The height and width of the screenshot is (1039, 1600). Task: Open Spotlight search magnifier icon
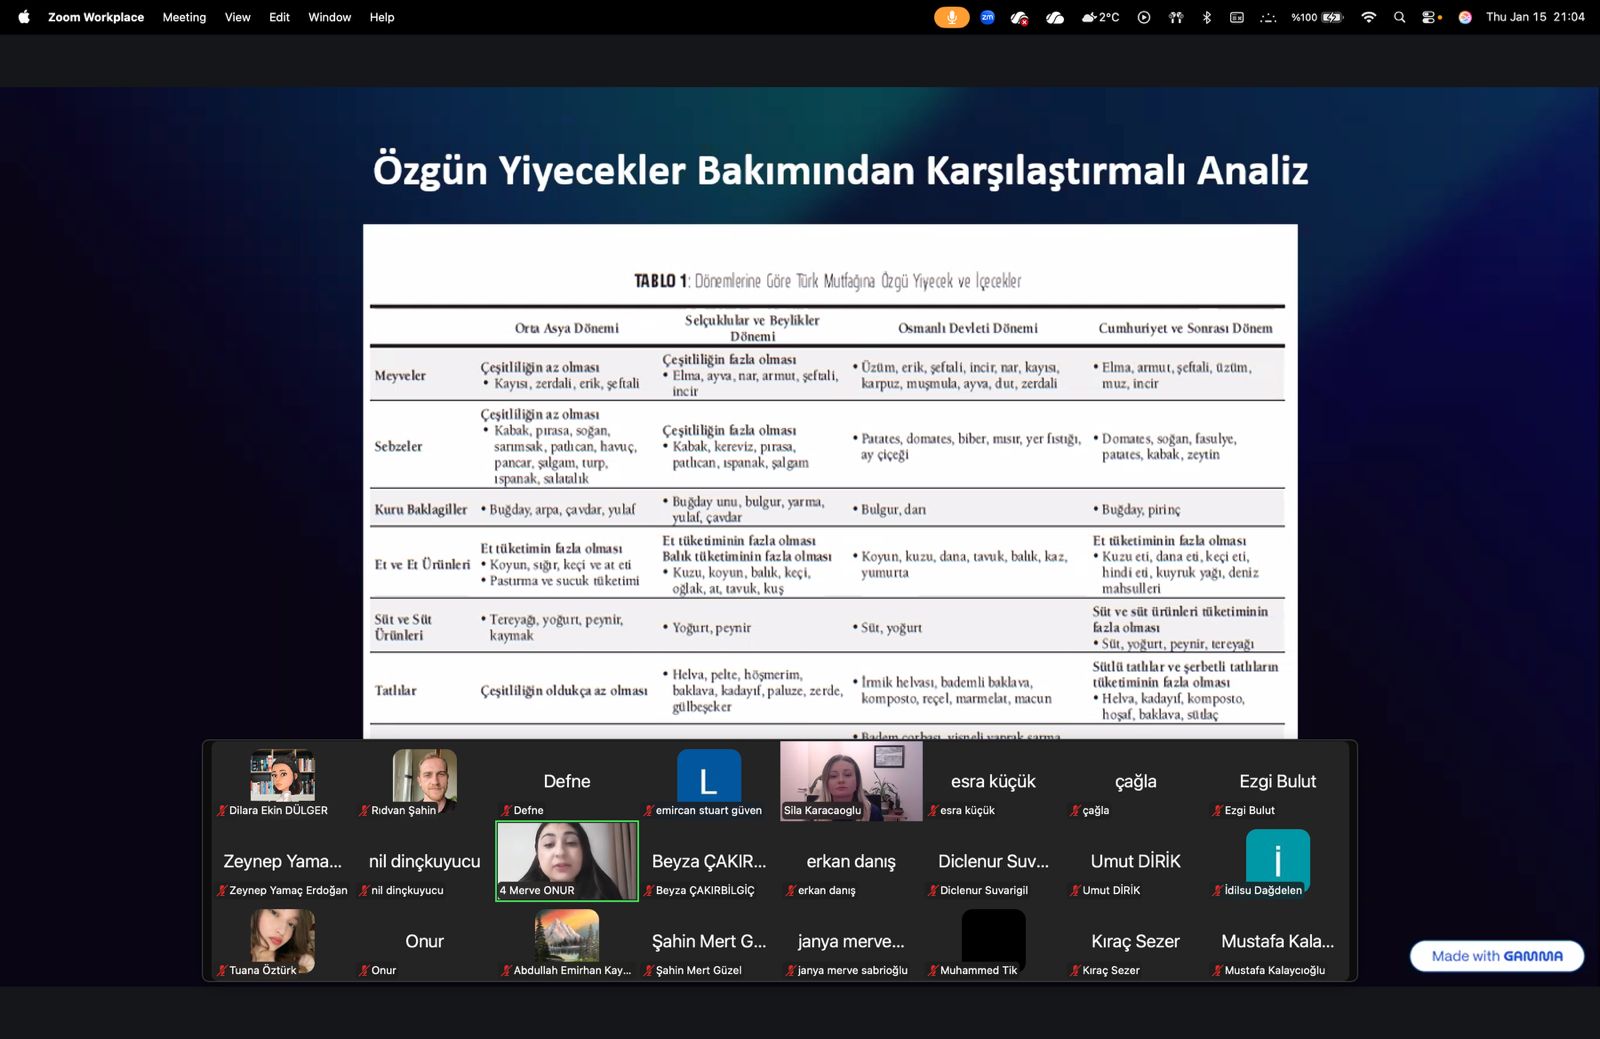pyautogui.click(x=1399, y=17)
